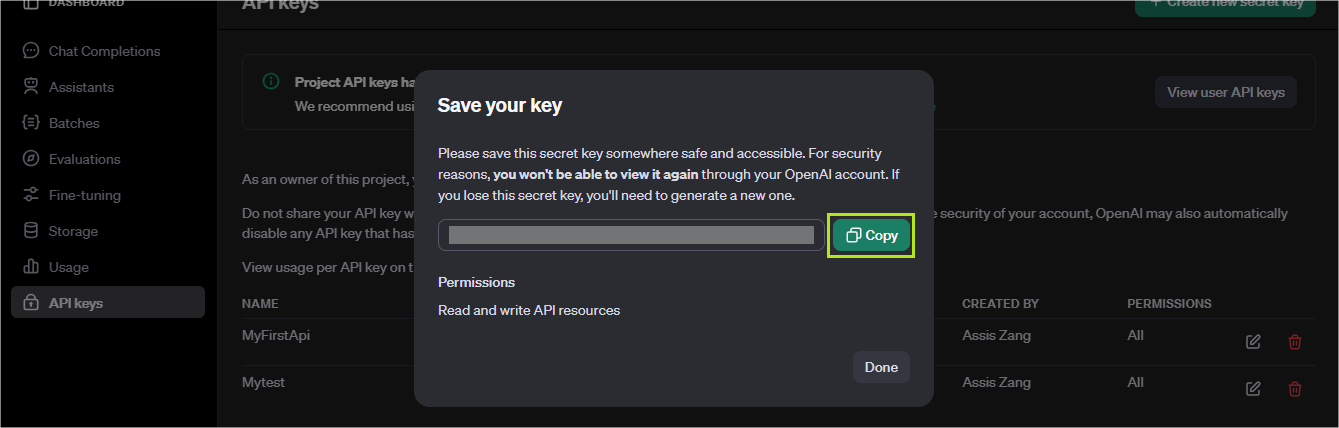Copy the secret key with the Copy button

pyautogui.click(x=871, y=235)
